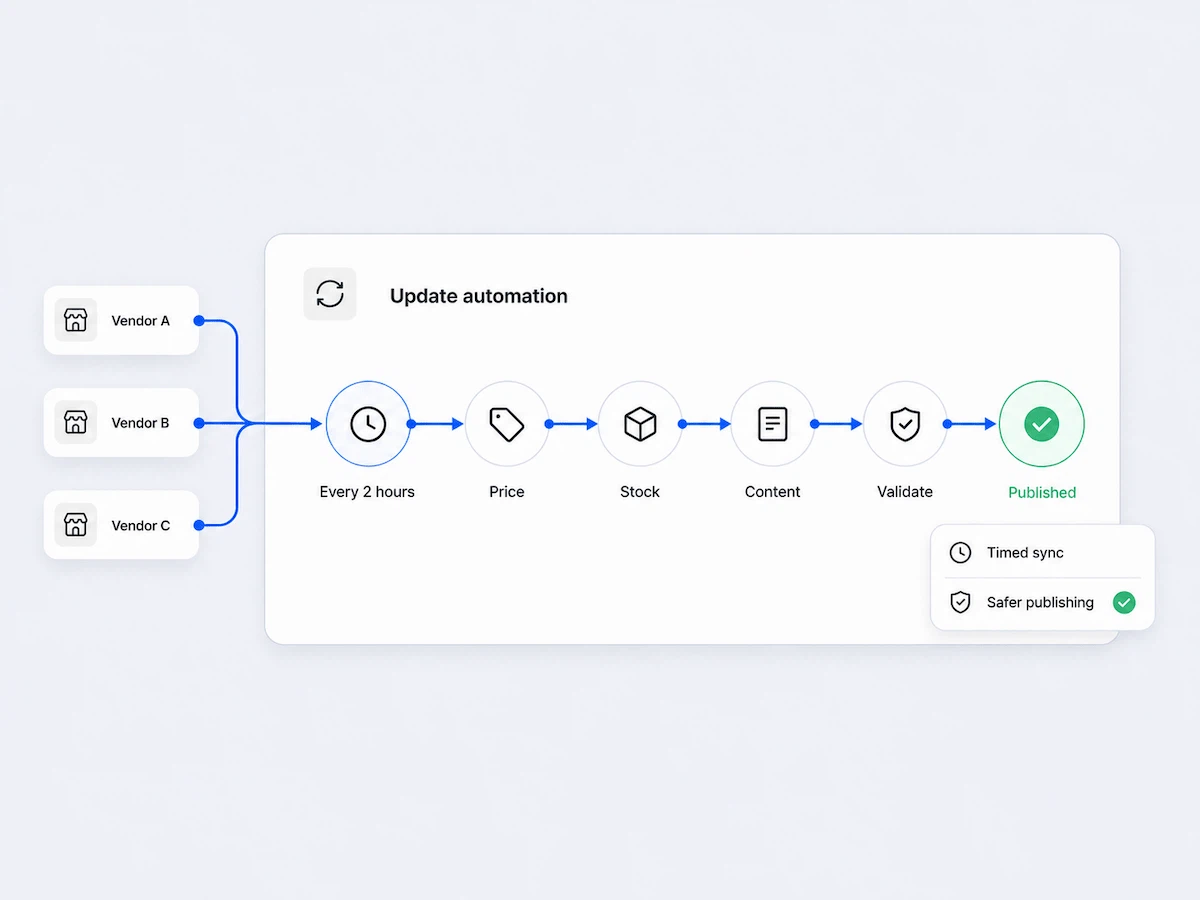Click the Update automation title
This screenshot has width=1200, height=900.
coord(479,296)
